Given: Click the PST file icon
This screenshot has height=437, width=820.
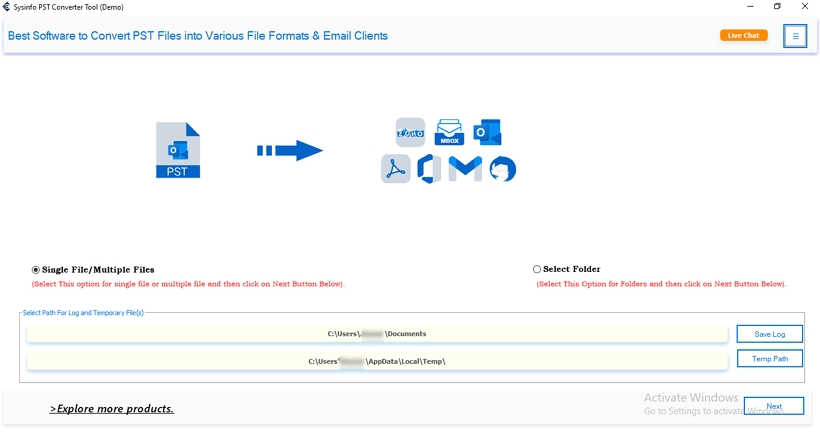Looking at the screenshot, I should pos(178,150).
